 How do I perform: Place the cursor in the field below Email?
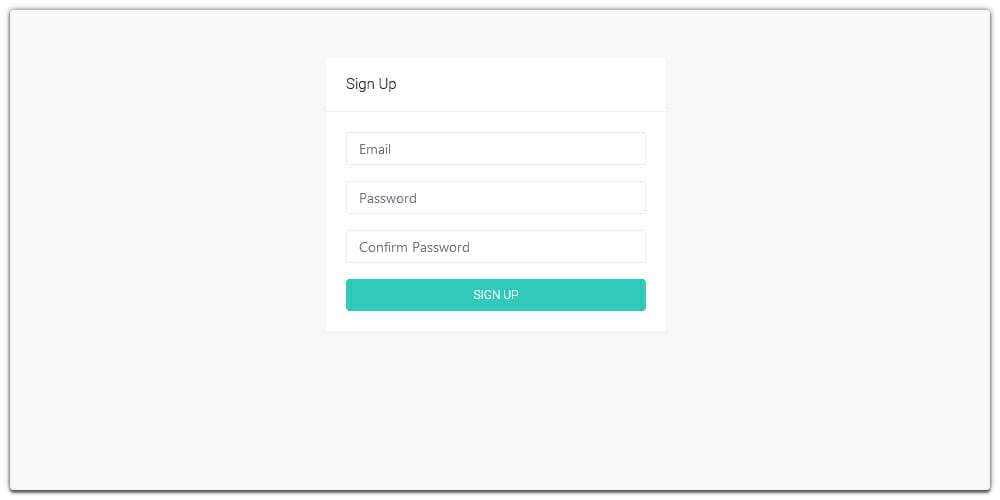click(x=496, y=198)
